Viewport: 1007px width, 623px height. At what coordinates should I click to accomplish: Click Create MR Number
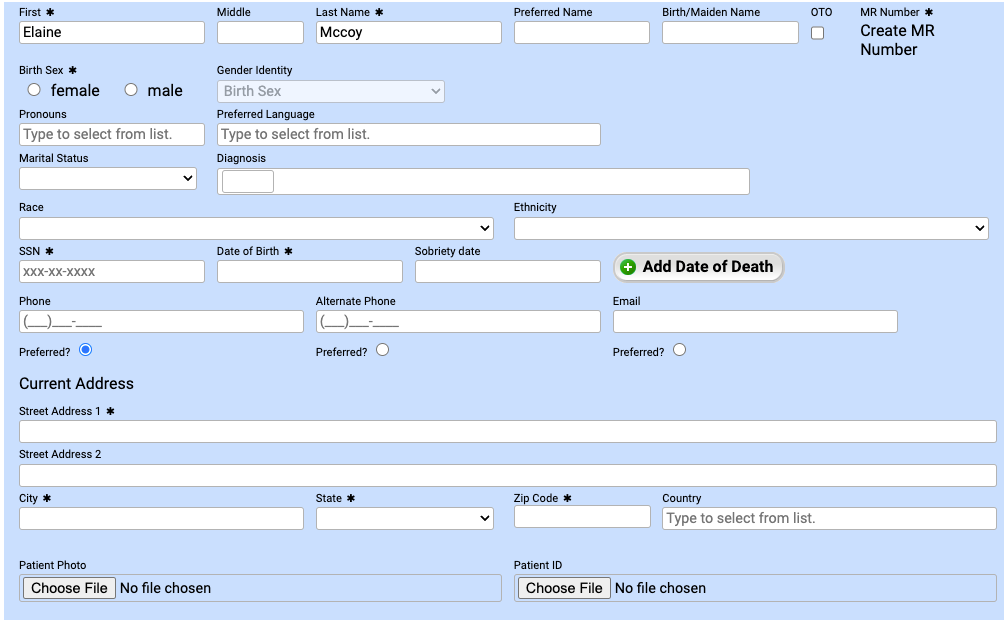[x=895, y=40]
